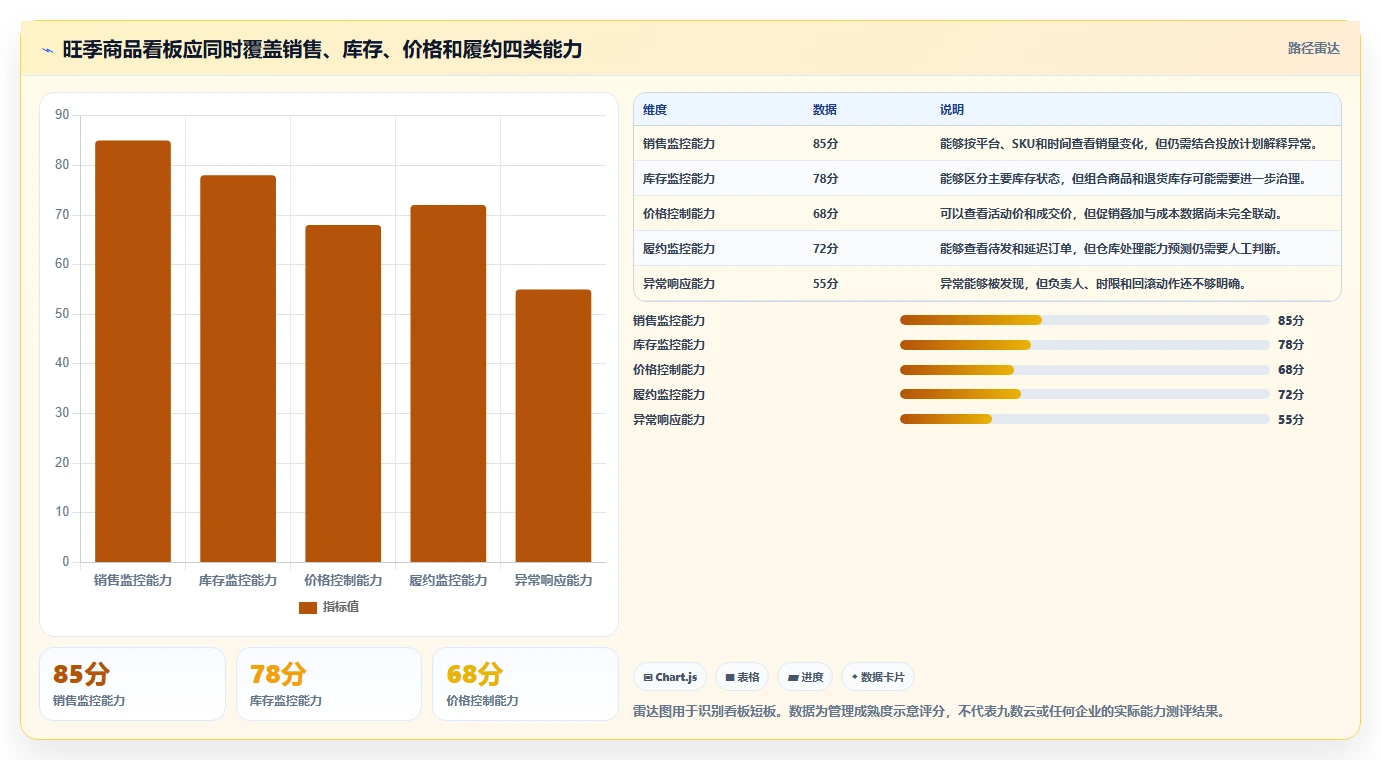This screenshot has height=760, width=1381.
Task: Click the 55分 cell in the table
Action: click(826, 283)
